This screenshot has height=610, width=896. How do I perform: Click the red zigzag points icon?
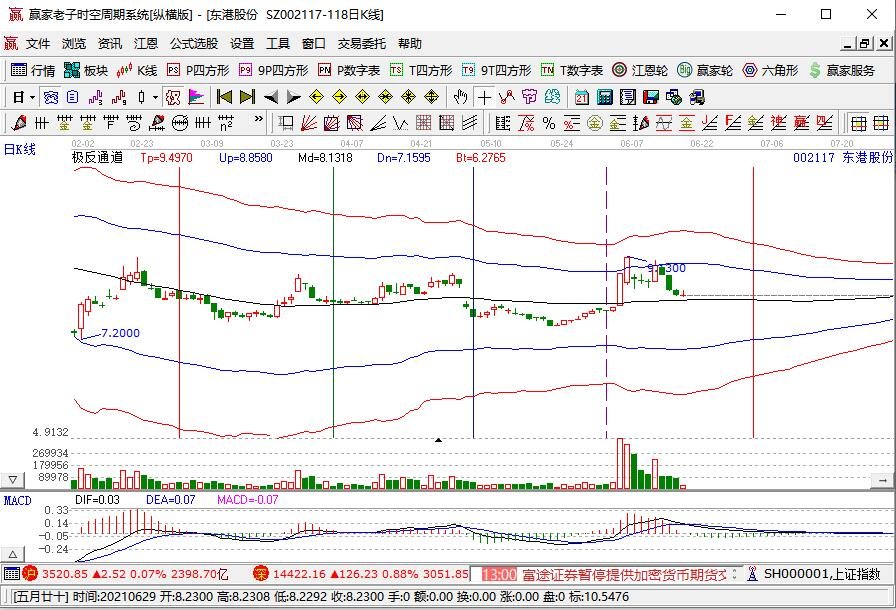coord(506,98)
